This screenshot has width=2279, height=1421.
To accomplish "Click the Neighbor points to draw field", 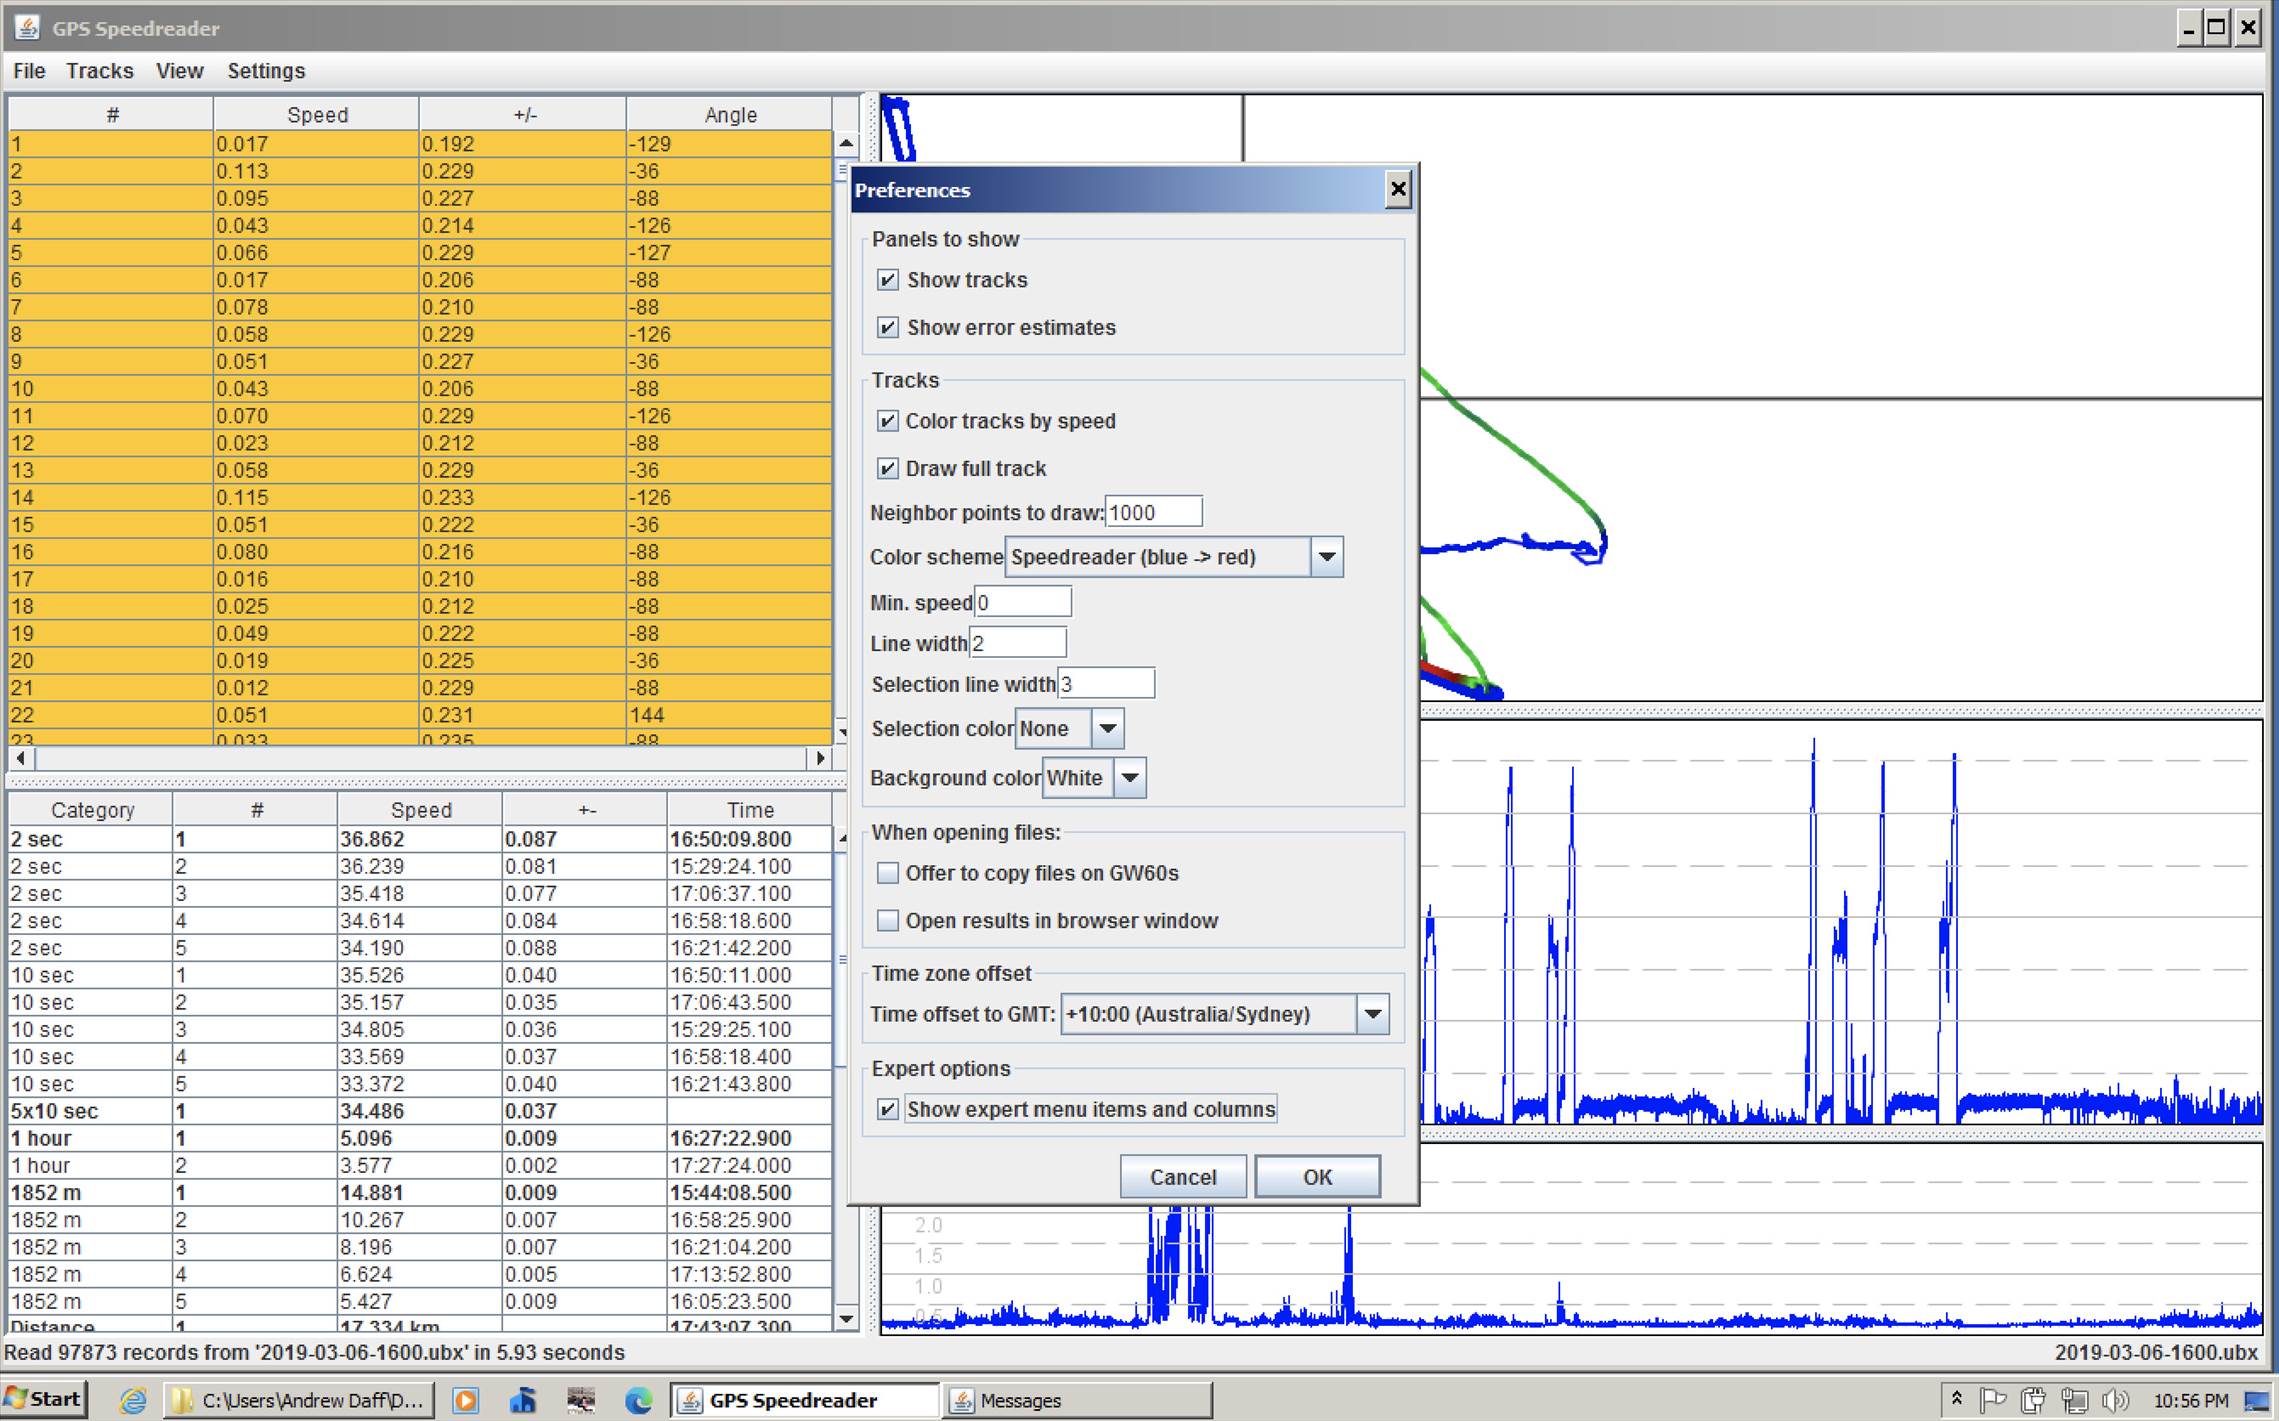I will (x=1152, y=512).
